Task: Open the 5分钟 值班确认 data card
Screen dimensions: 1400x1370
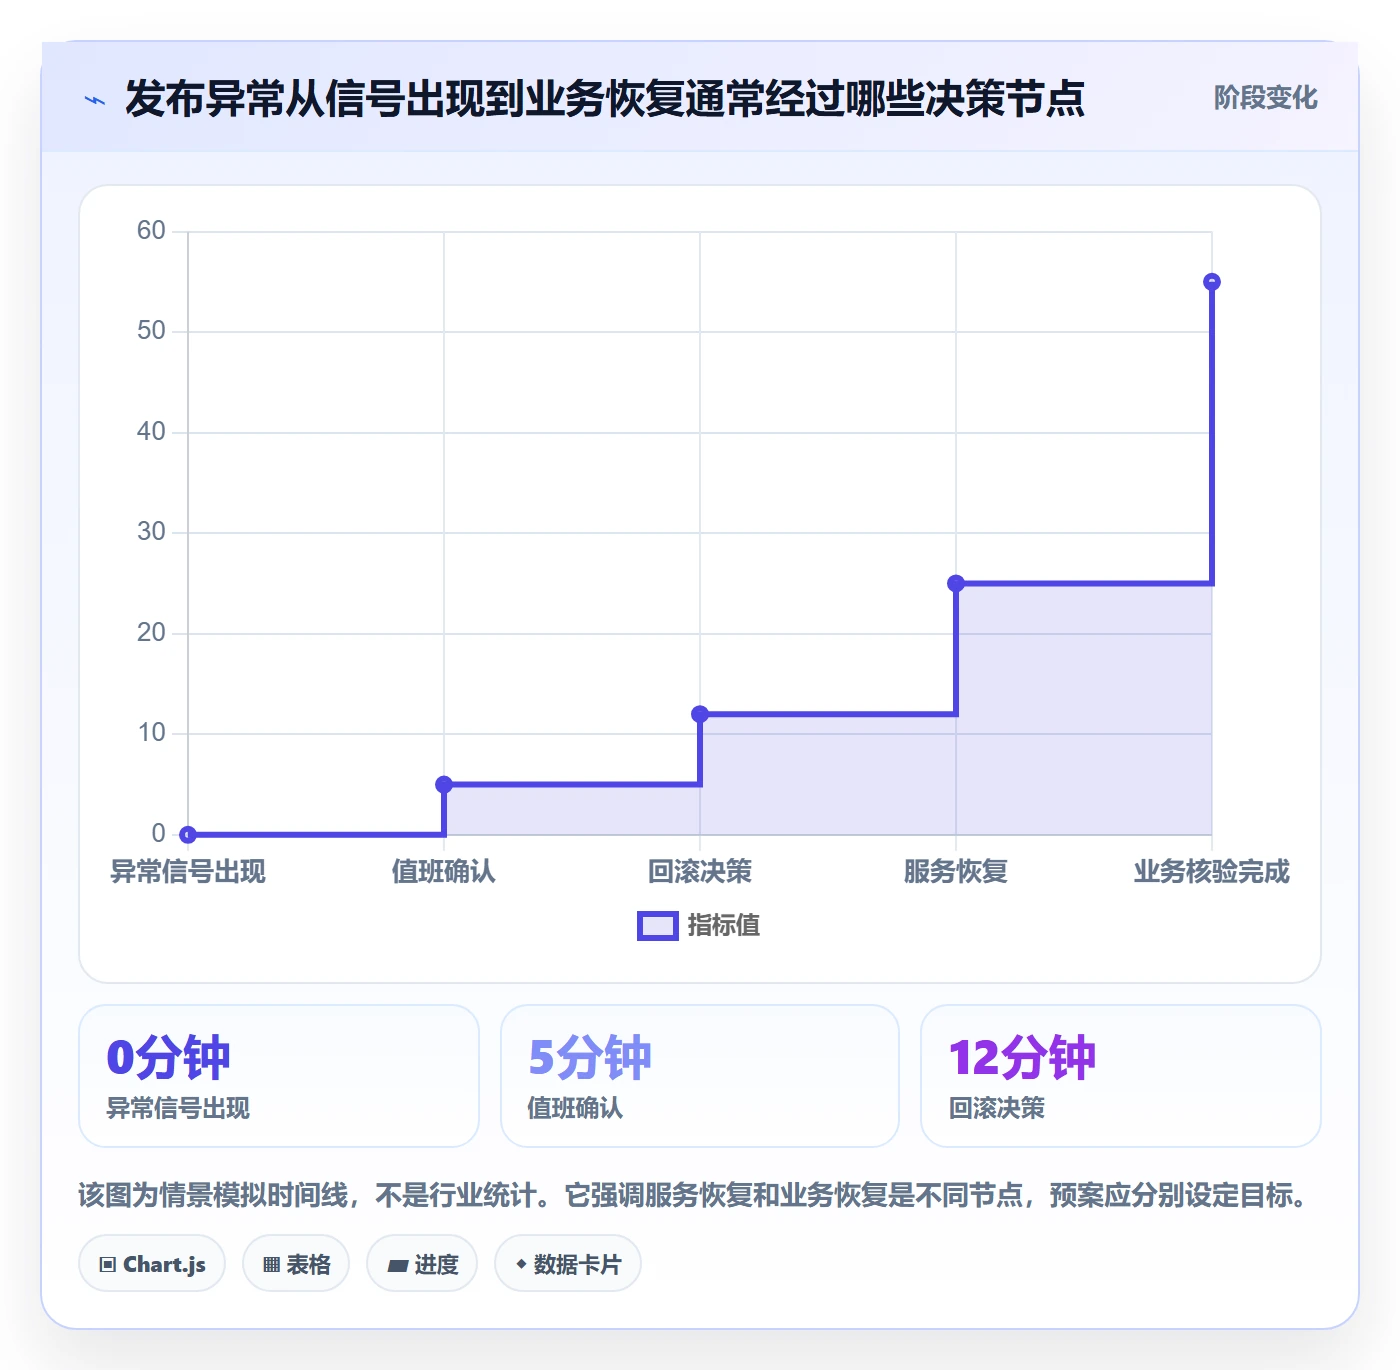Action: pyautogui.click(x=700, y=1076)
